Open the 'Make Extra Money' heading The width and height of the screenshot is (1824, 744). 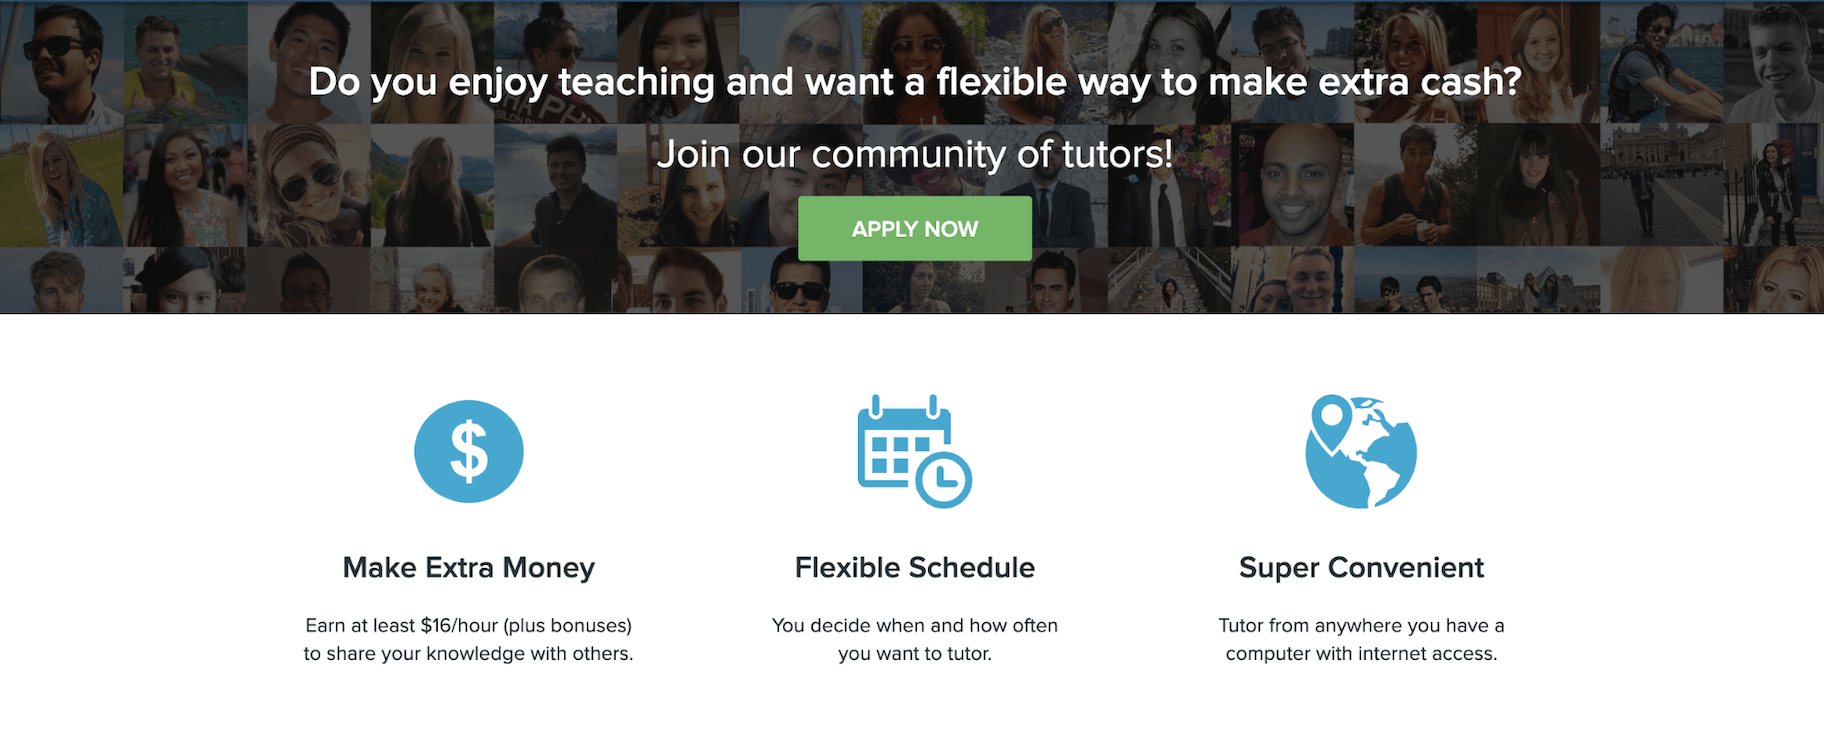[468, 567]
